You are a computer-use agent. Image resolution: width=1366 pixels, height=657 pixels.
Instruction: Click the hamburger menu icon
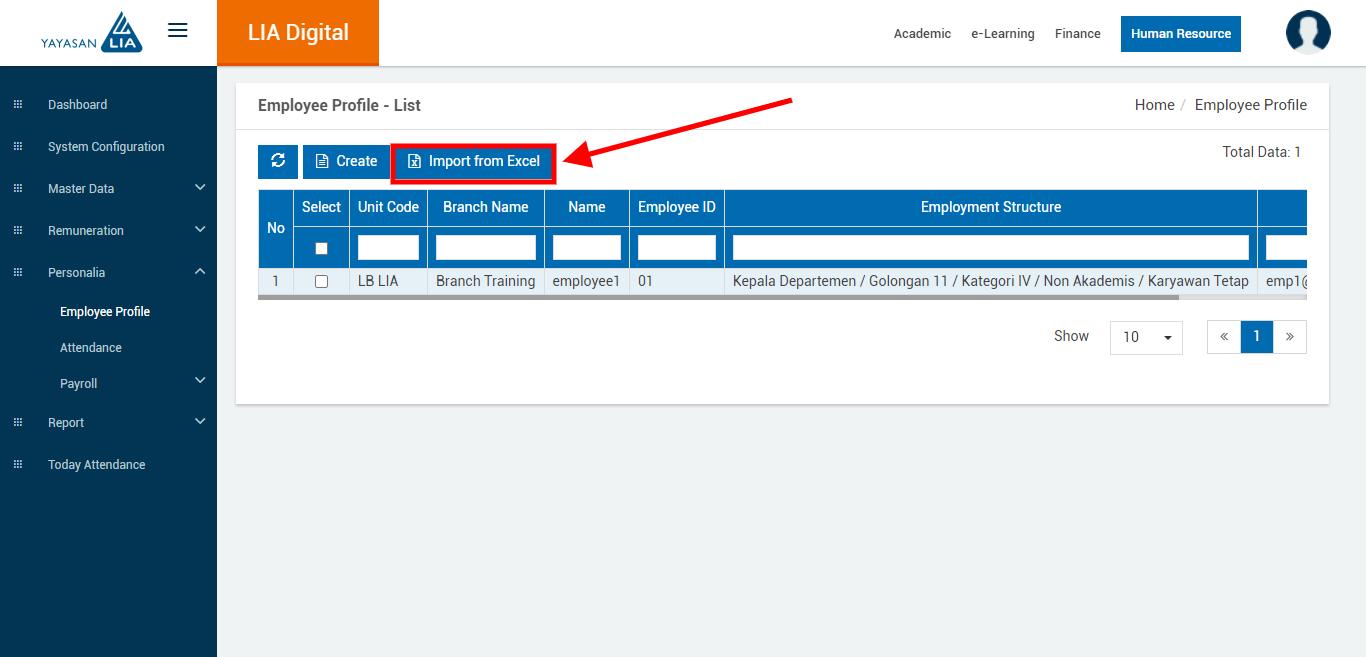point(178,31)
